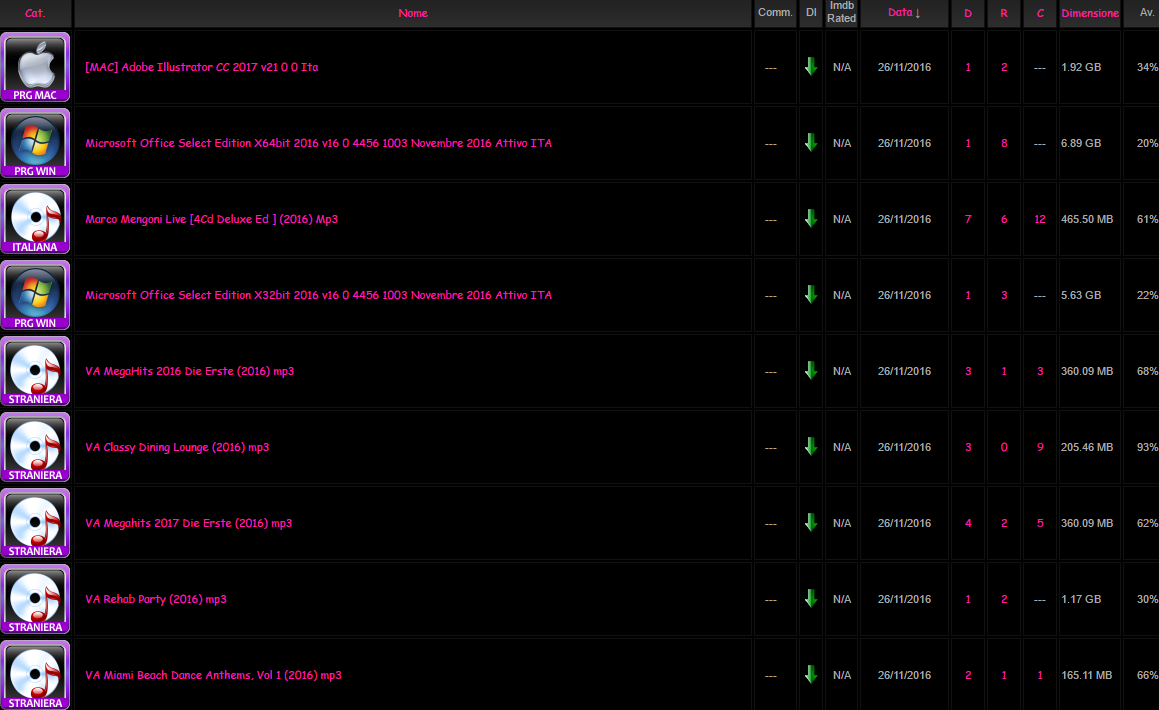Sort by the C column header
Image resolution: width=1159 pixels, height=710 pixels.
[1040, 13]
